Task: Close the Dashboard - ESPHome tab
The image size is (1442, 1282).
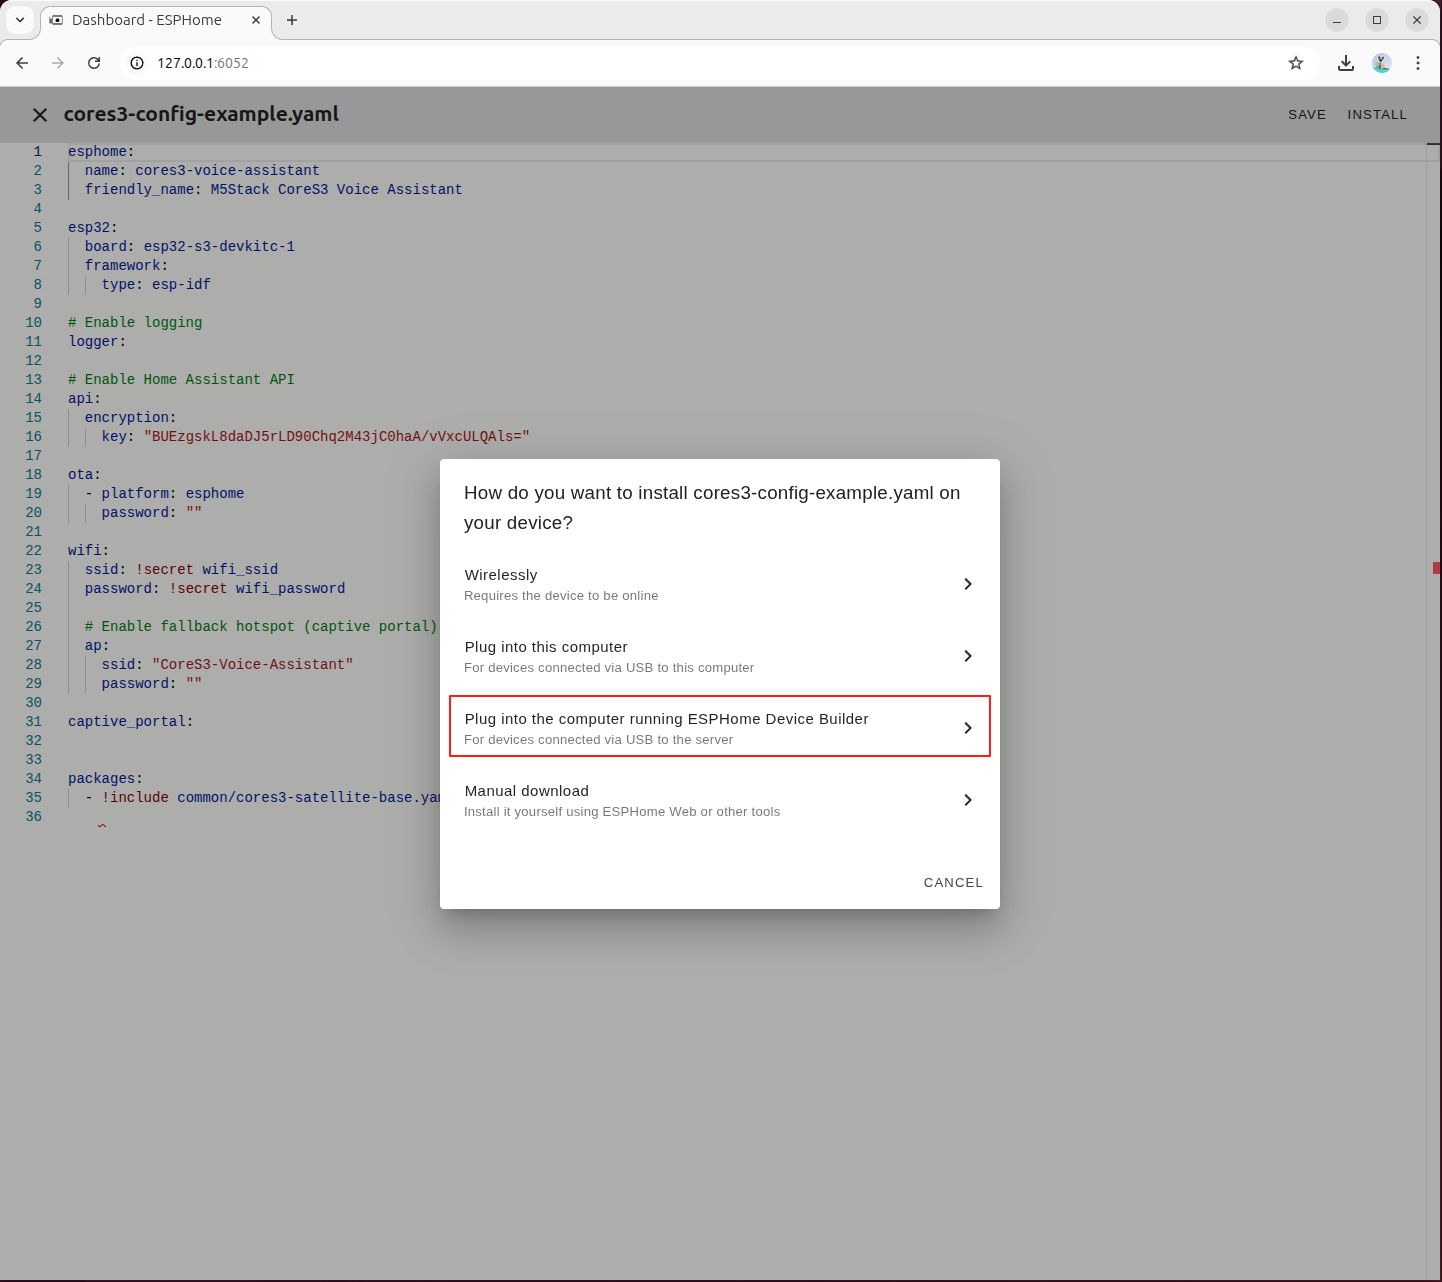Action: [x=256, y=20]
